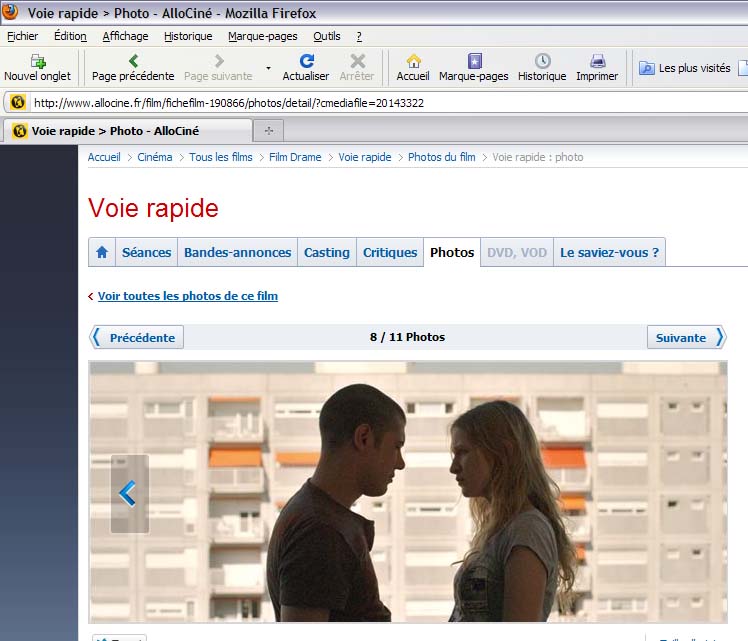Open the Fichier menu
748x641 pixels.
[x=22, y=36]
